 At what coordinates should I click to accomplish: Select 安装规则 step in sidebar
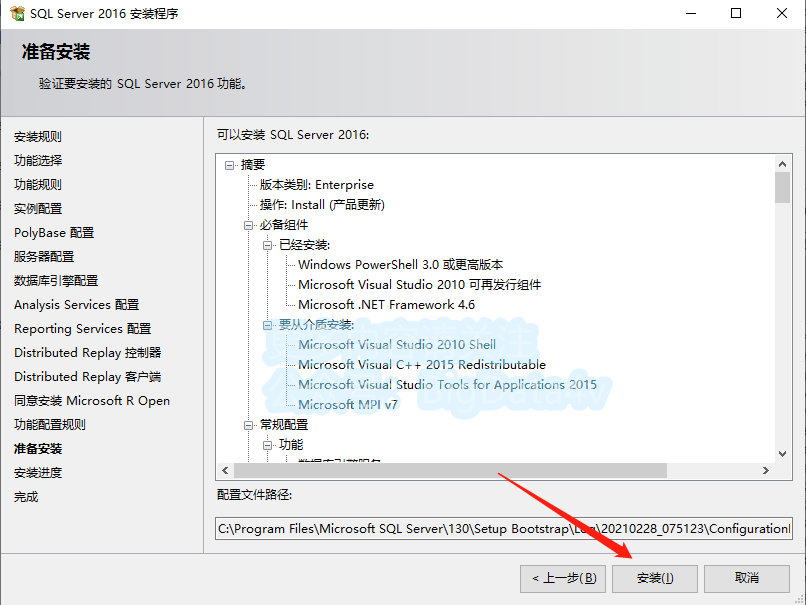click(x=38, y=137)
